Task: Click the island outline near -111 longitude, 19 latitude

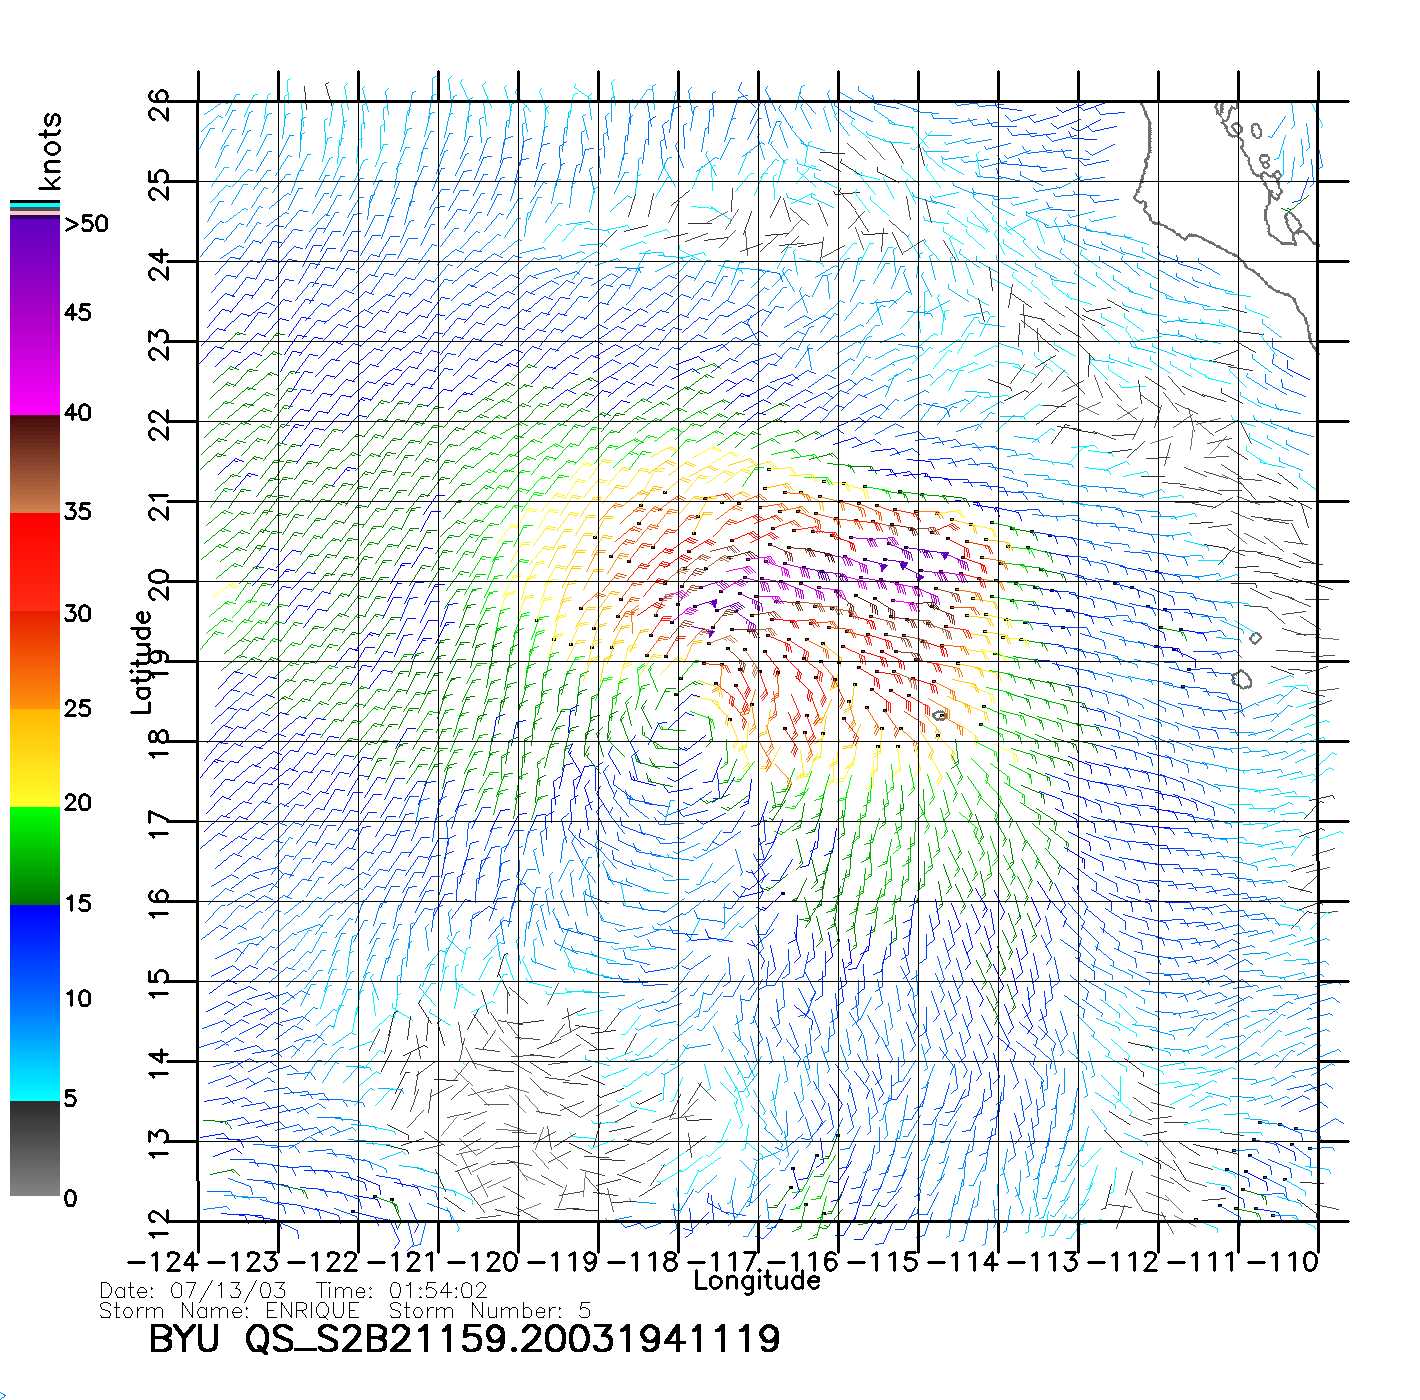Action: [x=1241, y=680]
